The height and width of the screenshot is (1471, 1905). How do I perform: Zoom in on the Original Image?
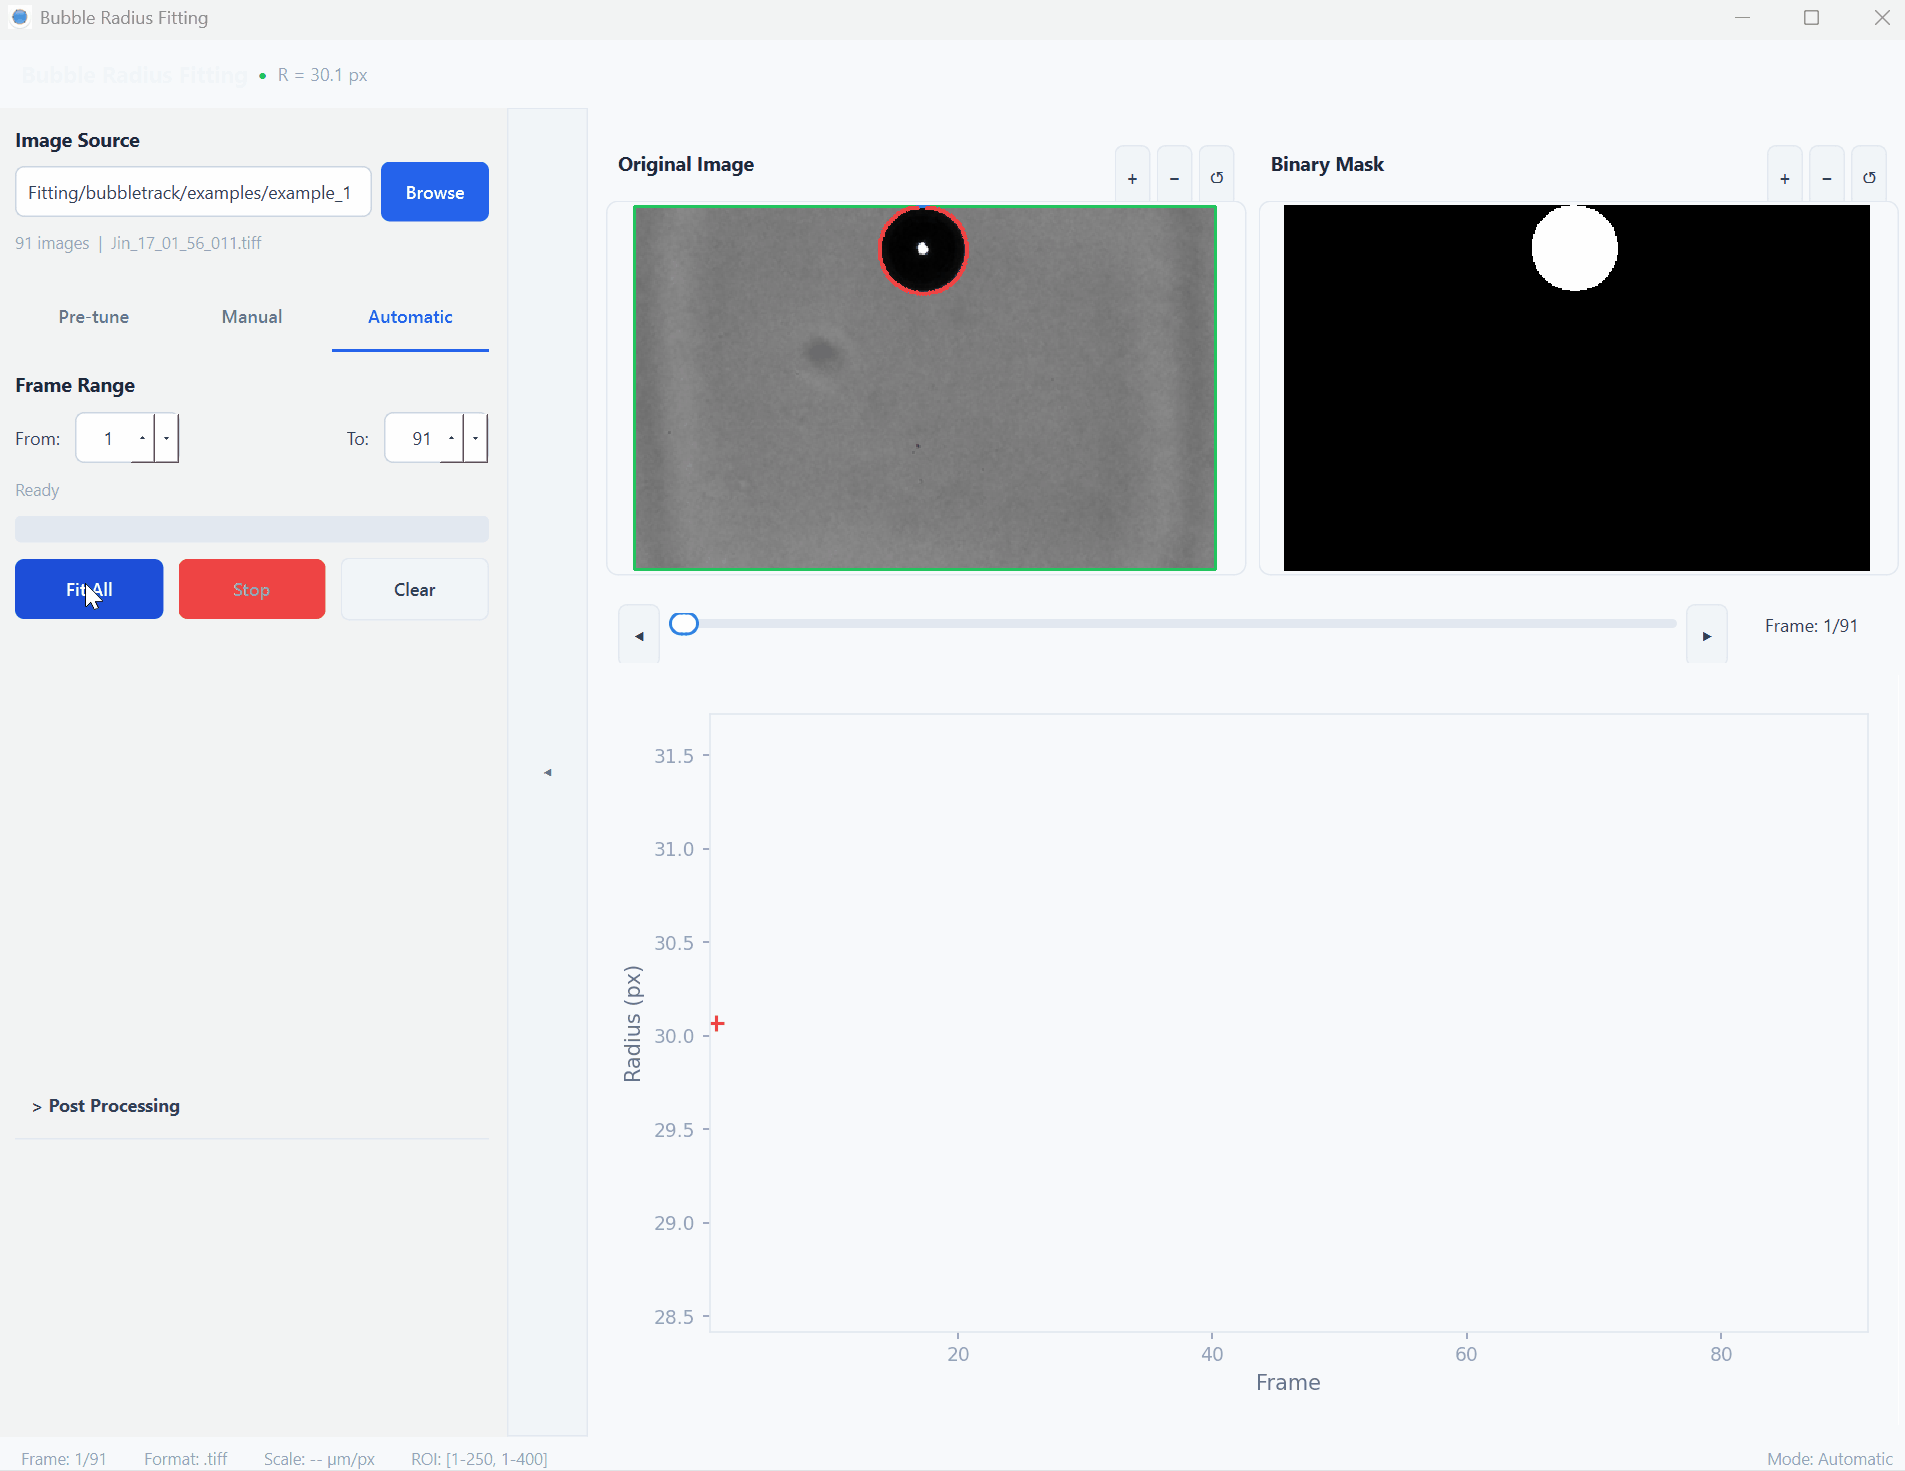pos(1132,178)
